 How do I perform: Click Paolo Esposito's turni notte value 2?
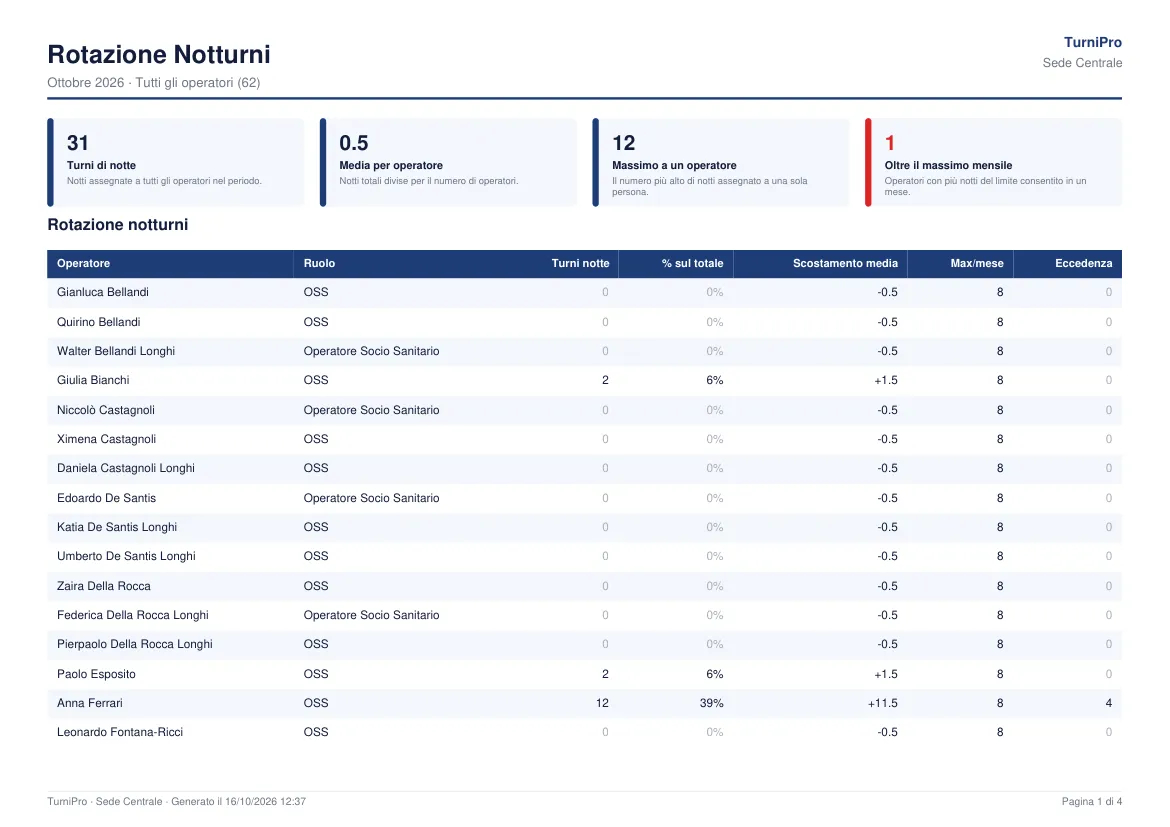click(605, 674)
